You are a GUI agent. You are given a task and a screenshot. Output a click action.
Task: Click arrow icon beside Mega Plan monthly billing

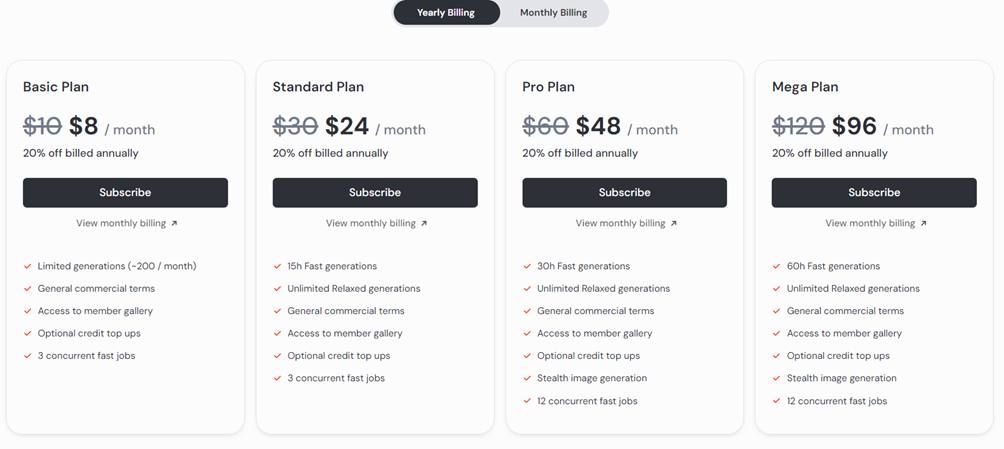click(x=923, y=223)
